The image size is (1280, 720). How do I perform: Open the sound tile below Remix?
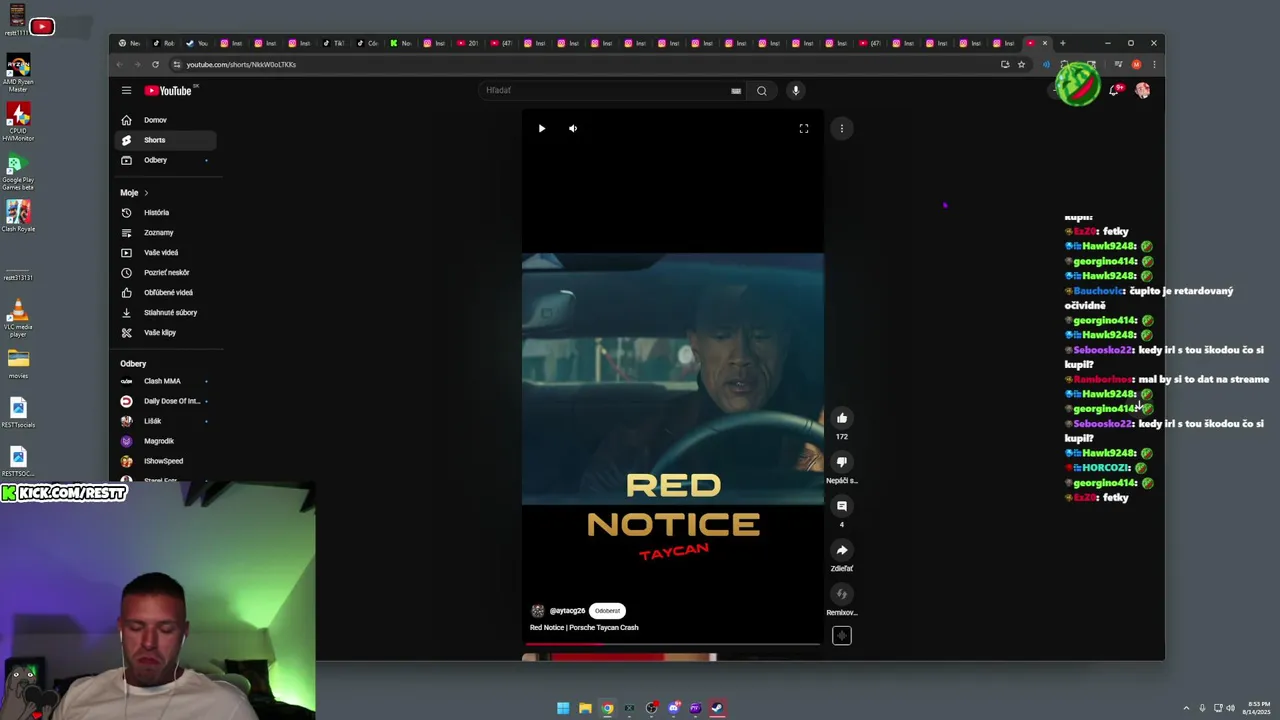click(x=842, y=636)
